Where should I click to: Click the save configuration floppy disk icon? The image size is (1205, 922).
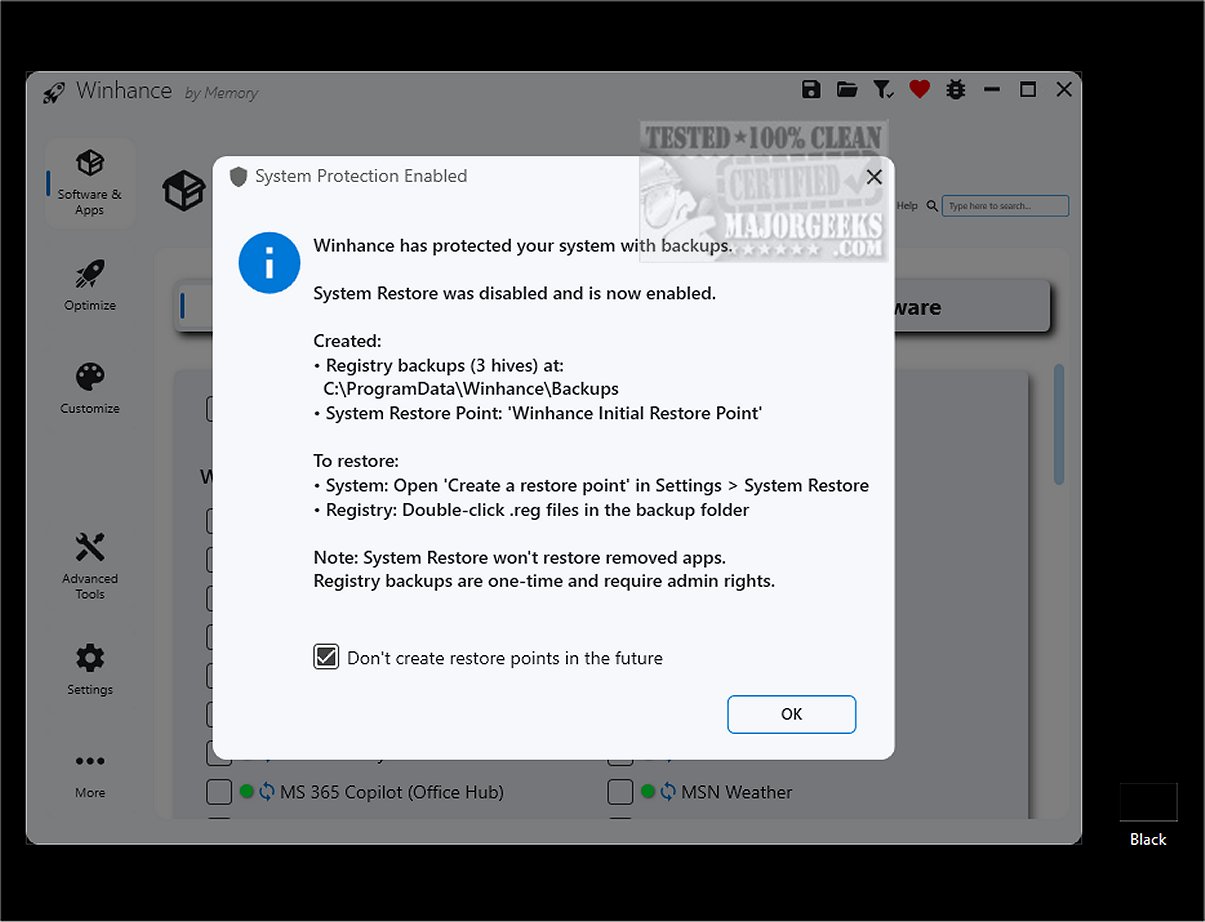(x=811, y=90)
